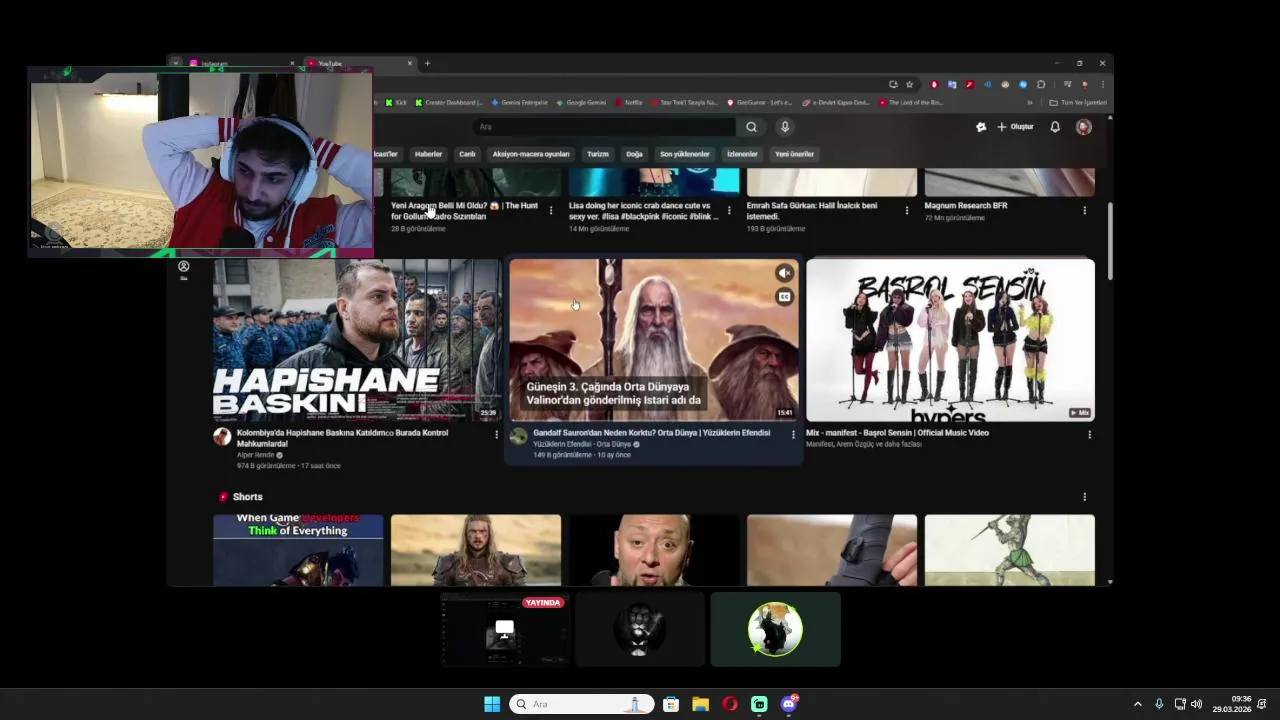Viewport: 1280px width, 720px height.
Task: Open the Creator Dashboard bookmark
Action: coord(449,103)
